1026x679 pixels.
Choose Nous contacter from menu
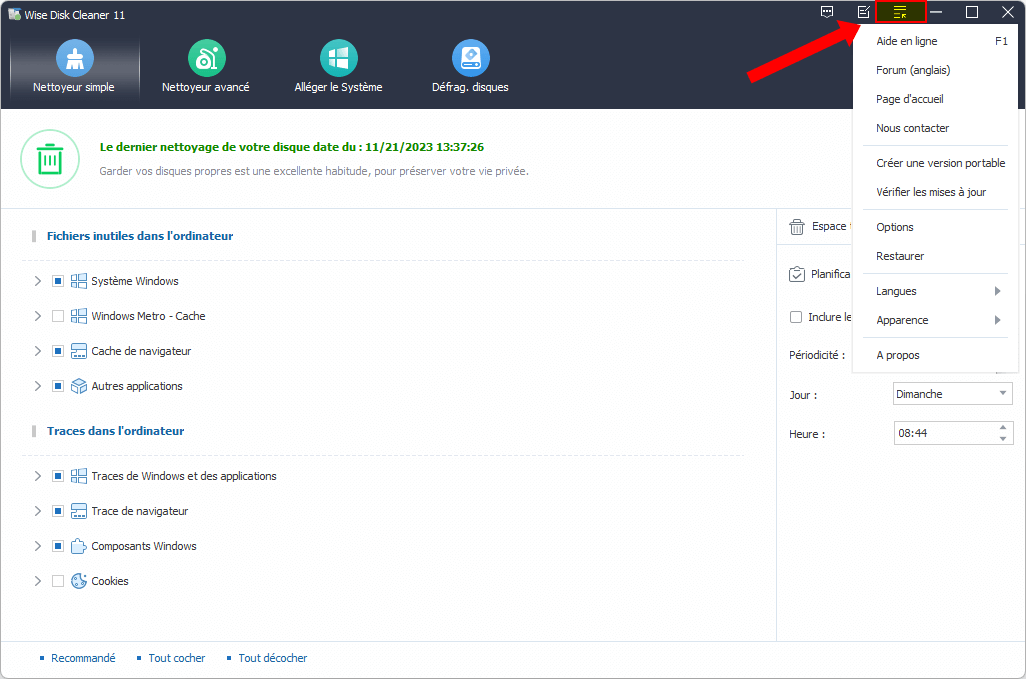click(x=935, y=128)
